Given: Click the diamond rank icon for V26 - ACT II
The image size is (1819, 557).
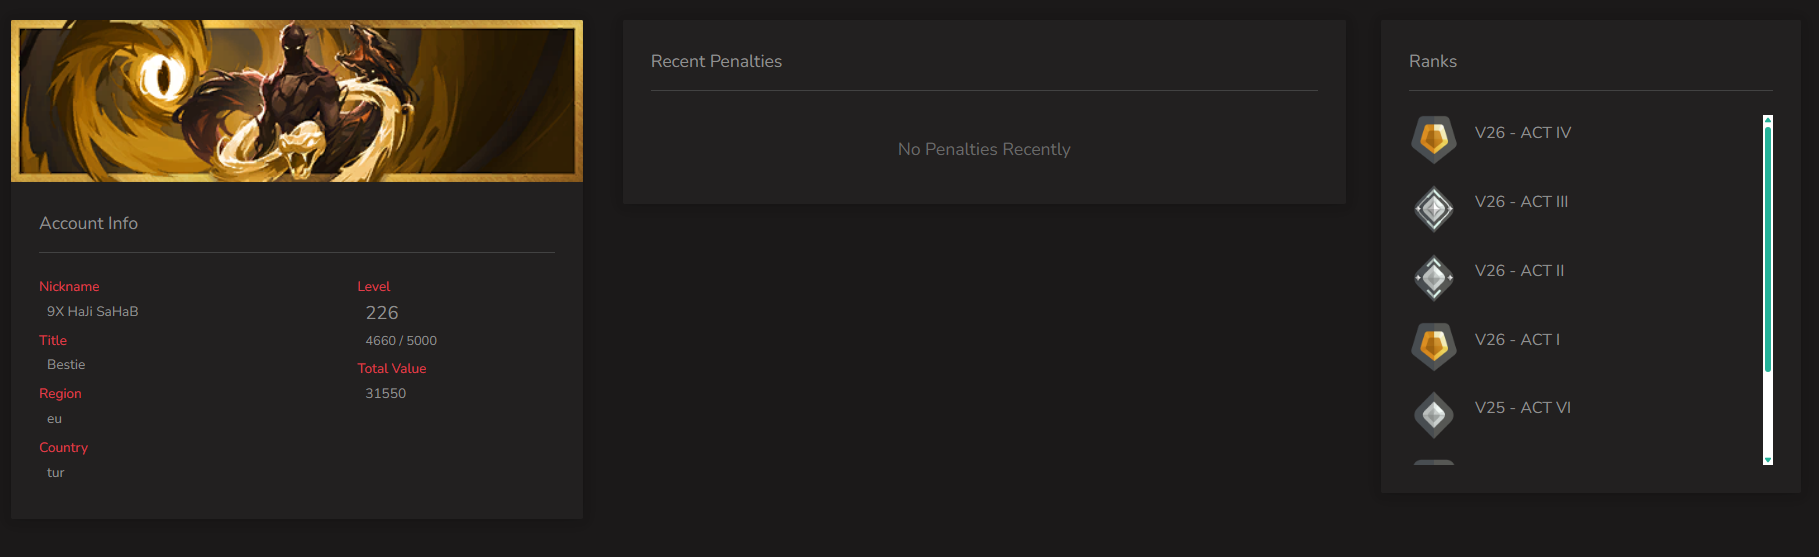Looking at the screenshot, I should point(1433,277).
